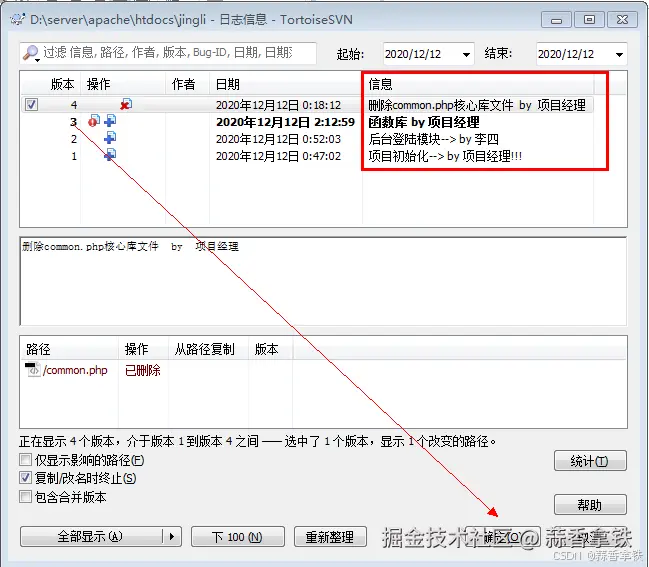Viewport: 649px width, 567px height.
Task: Focus the filter message search field
Action: (168, 53)
